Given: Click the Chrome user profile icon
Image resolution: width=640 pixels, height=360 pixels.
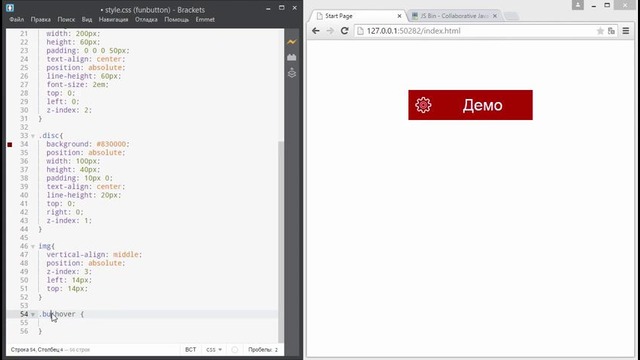Looking at the screenshot, I should pos(578,5).
